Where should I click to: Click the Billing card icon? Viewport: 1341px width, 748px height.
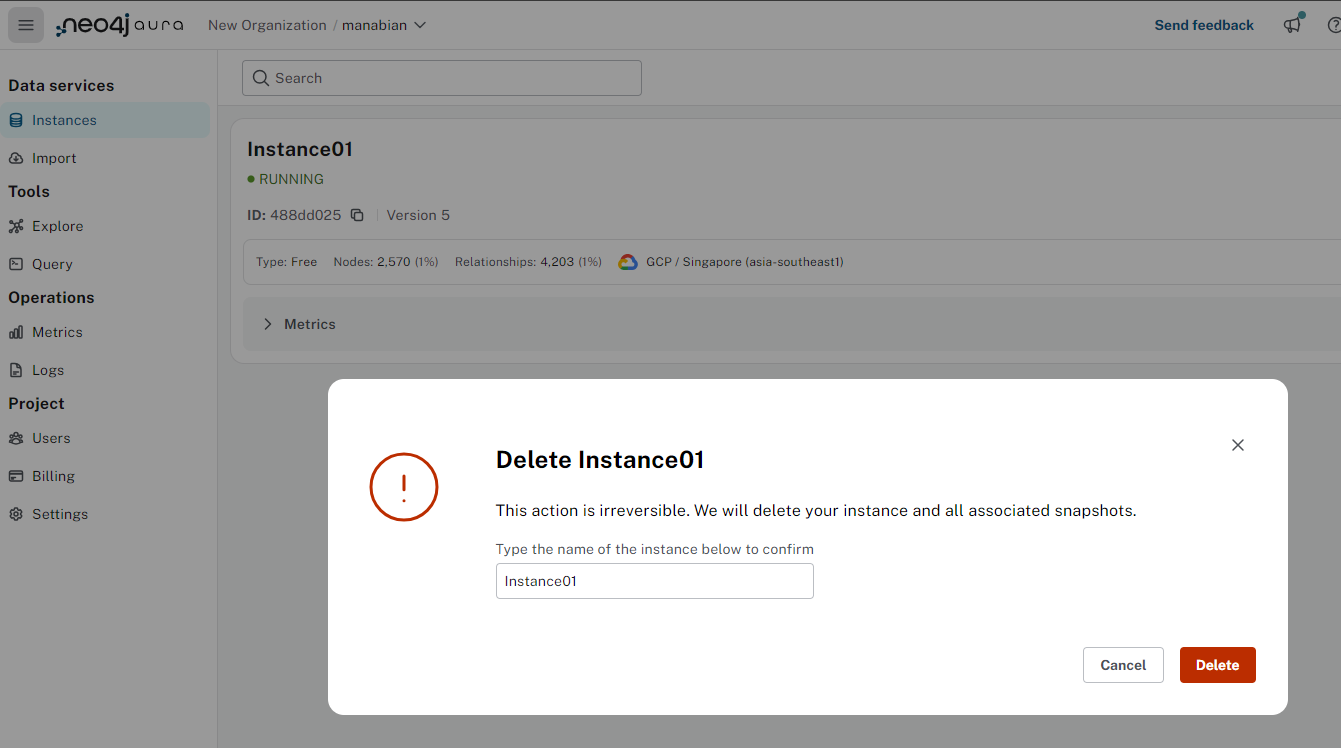[x=16, y=476]
